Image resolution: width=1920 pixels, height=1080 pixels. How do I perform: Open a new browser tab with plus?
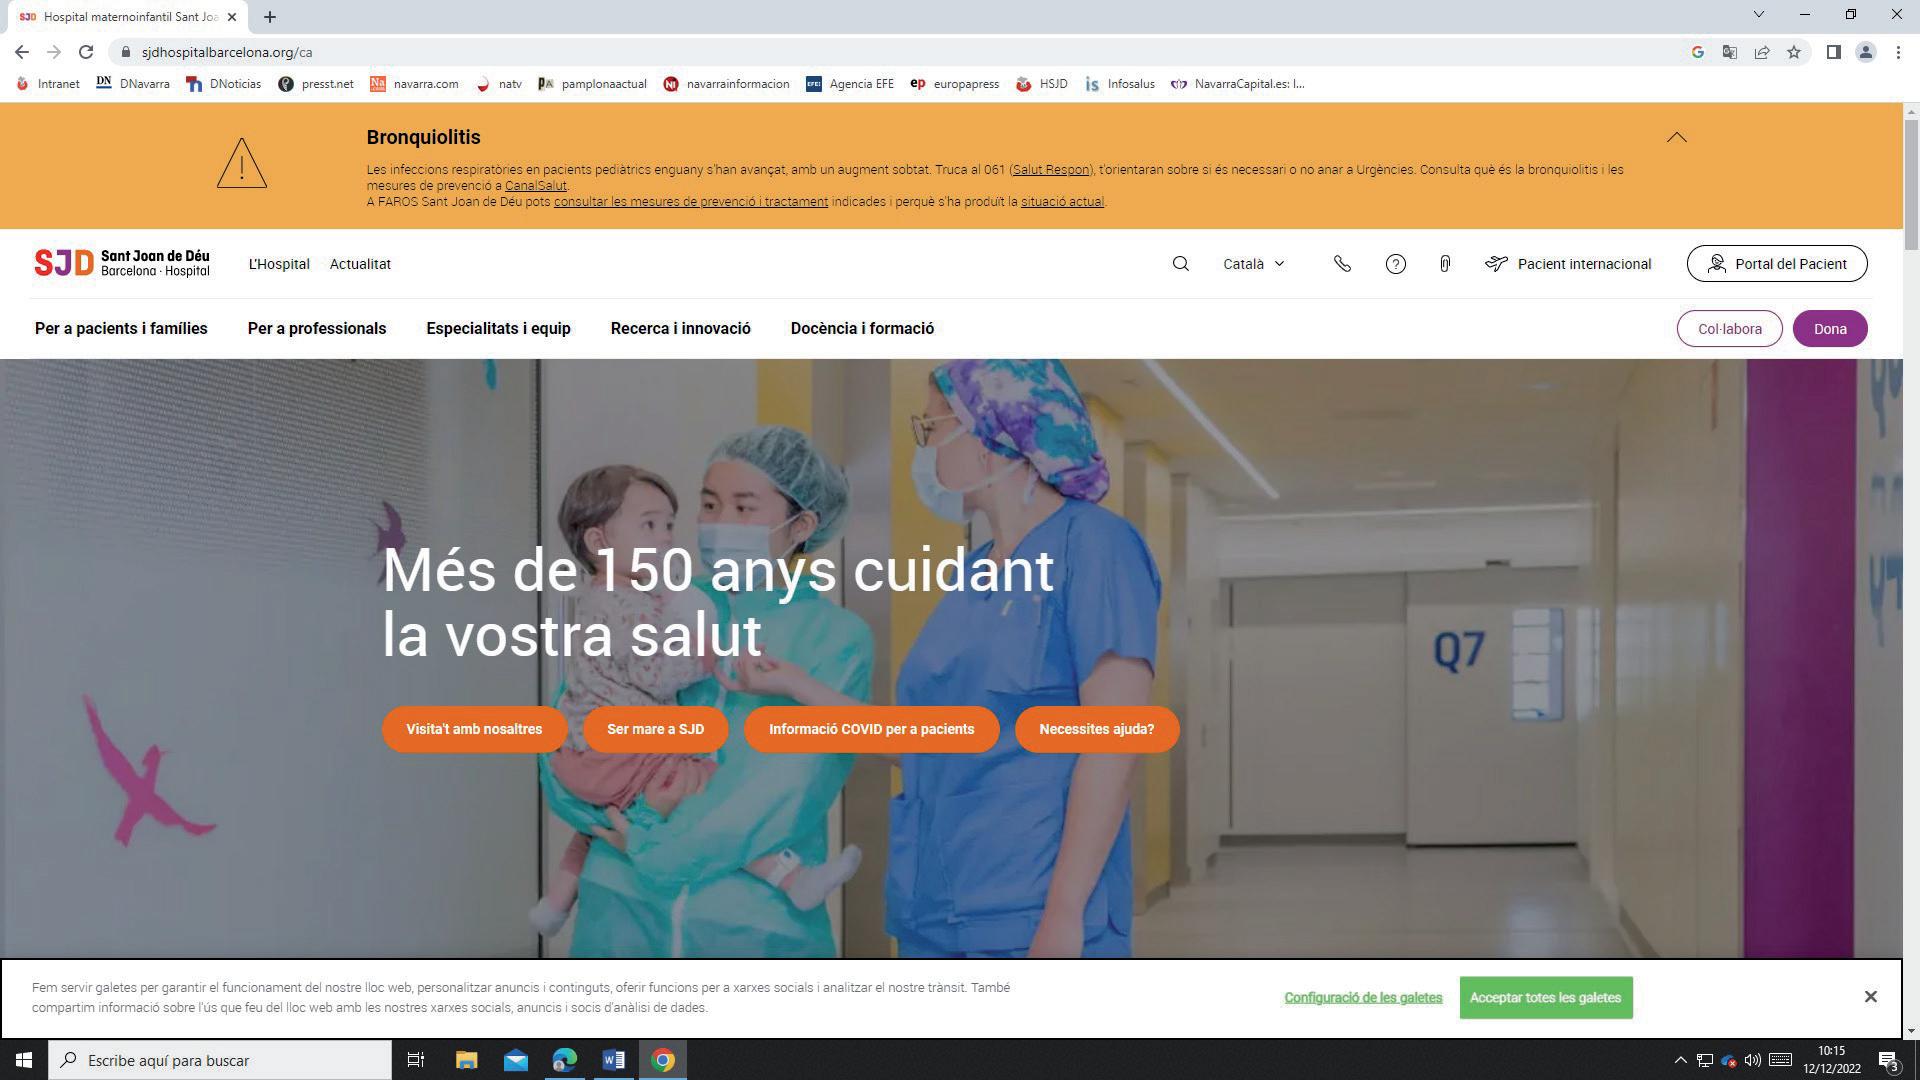click(x=269, y=17)
